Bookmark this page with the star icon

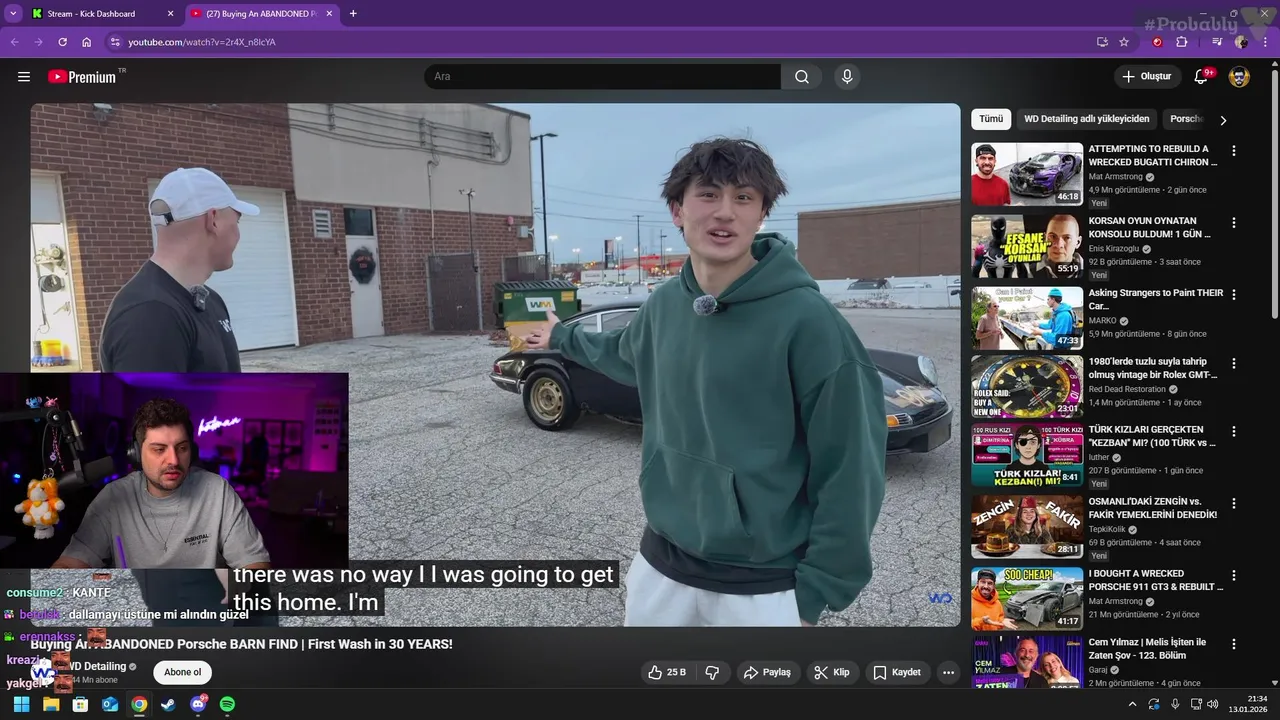click(x=1124, y=42)
